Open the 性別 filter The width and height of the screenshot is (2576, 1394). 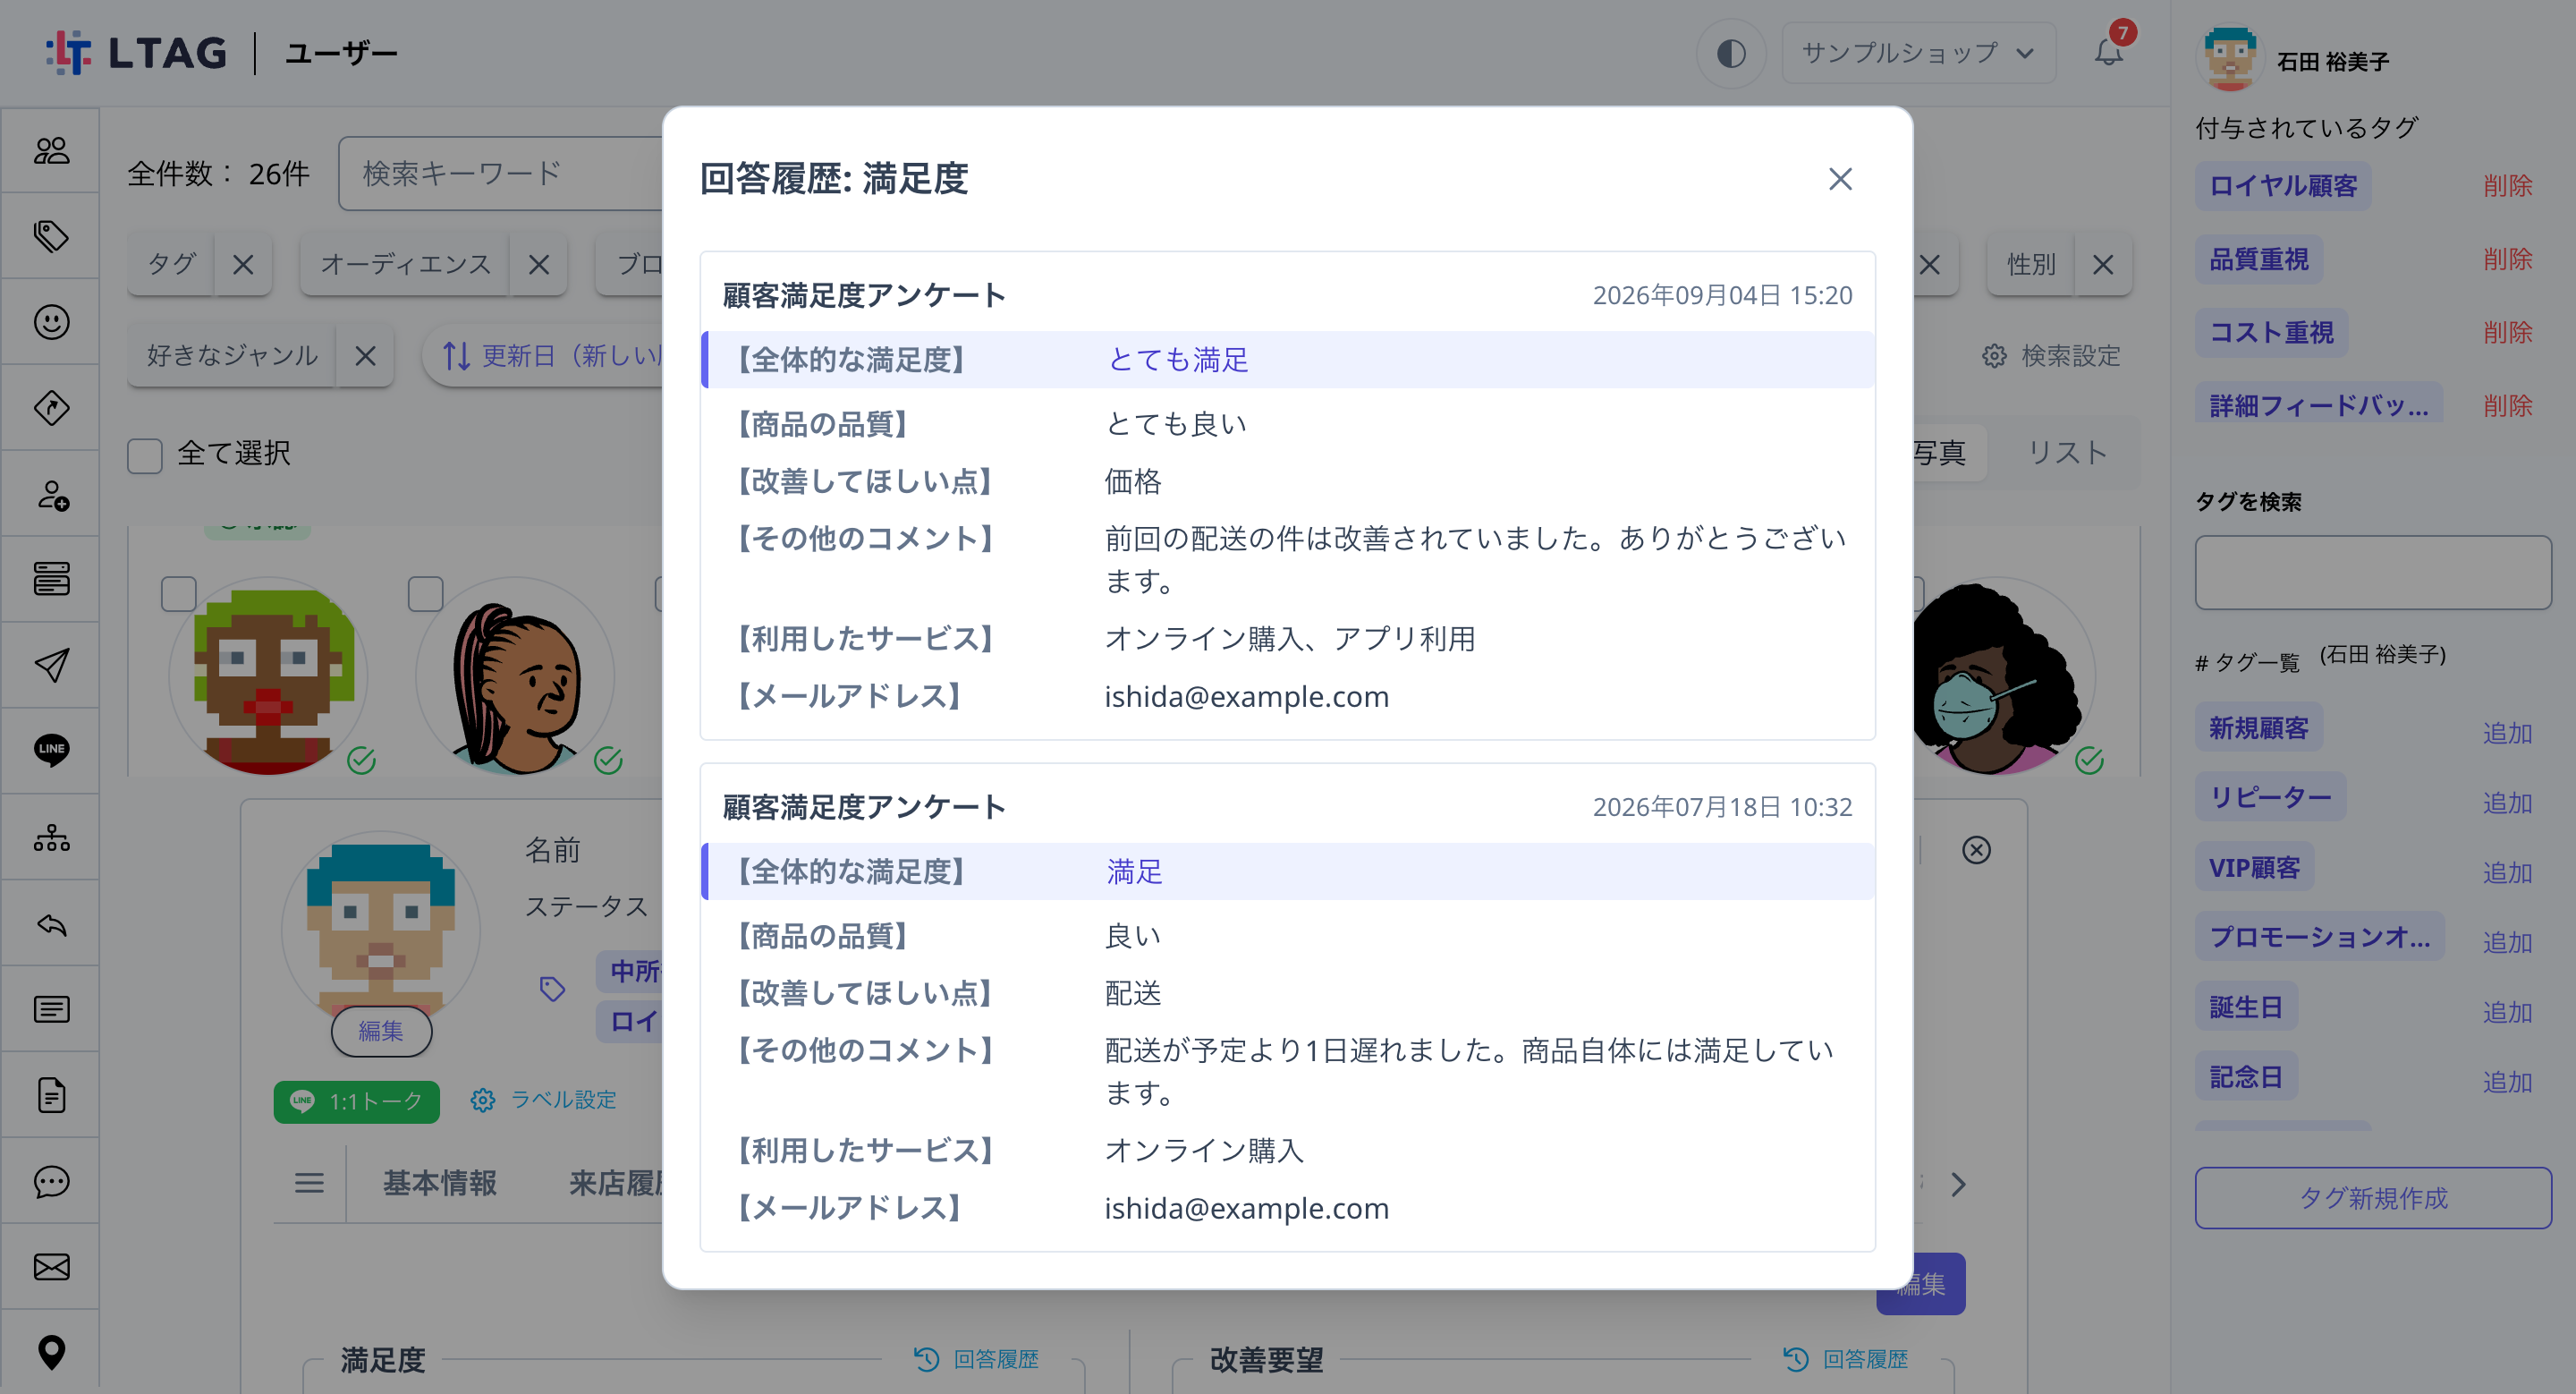[2031, 264]
